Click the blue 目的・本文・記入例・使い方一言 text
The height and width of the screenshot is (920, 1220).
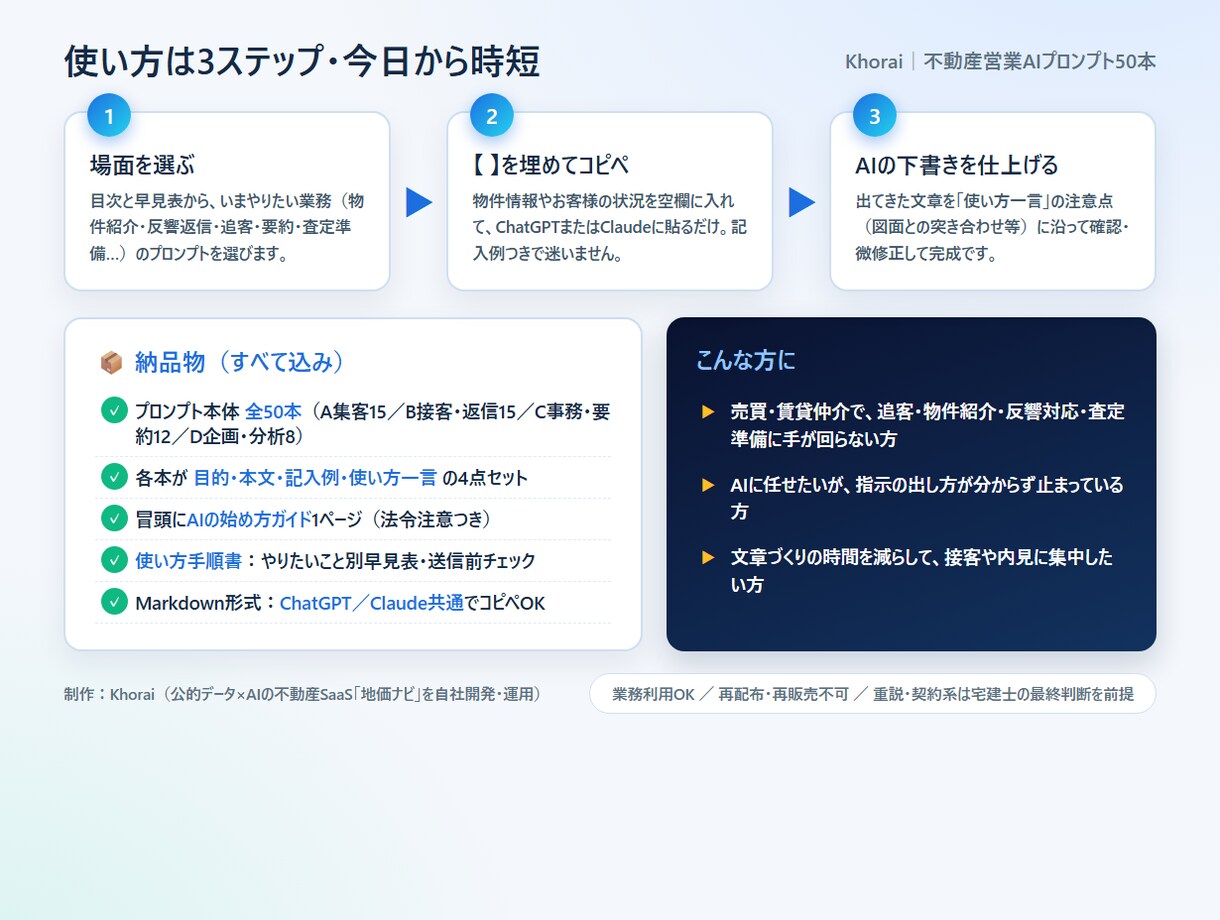[315, 478]
